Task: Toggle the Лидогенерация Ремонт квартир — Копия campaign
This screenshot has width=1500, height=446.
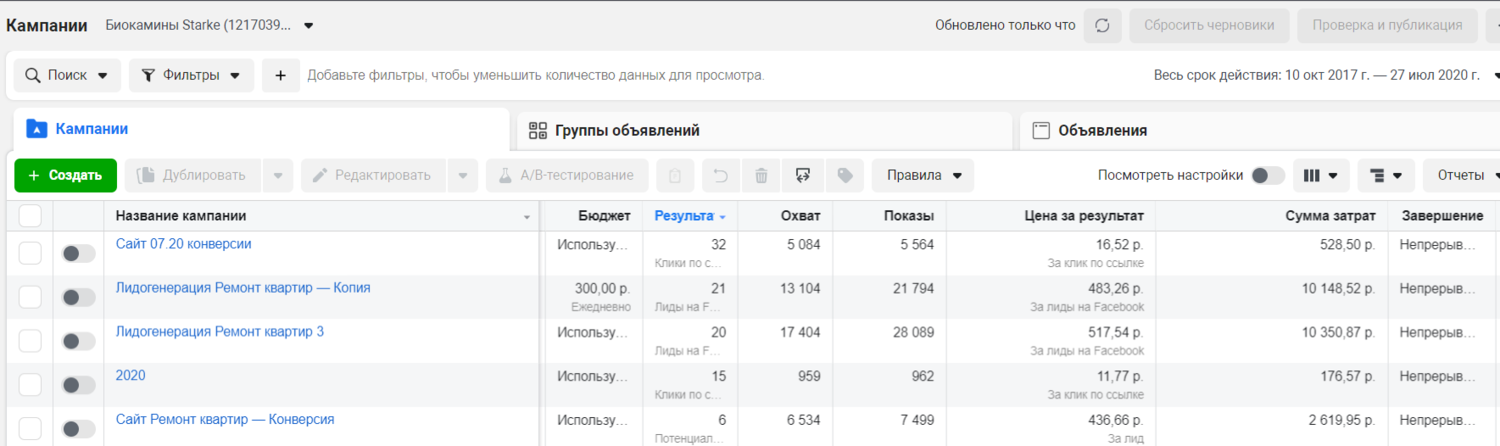Action: (x=79, y=298)
